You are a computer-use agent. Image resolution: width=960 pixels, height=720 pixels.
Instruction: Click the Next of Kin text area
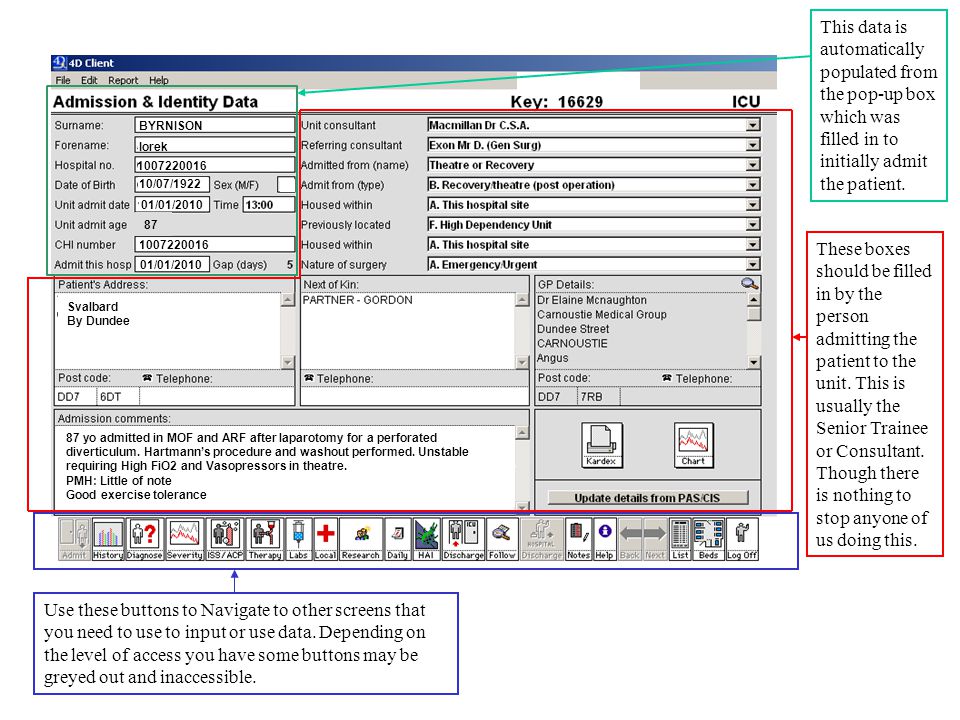[x=408, y=331]
